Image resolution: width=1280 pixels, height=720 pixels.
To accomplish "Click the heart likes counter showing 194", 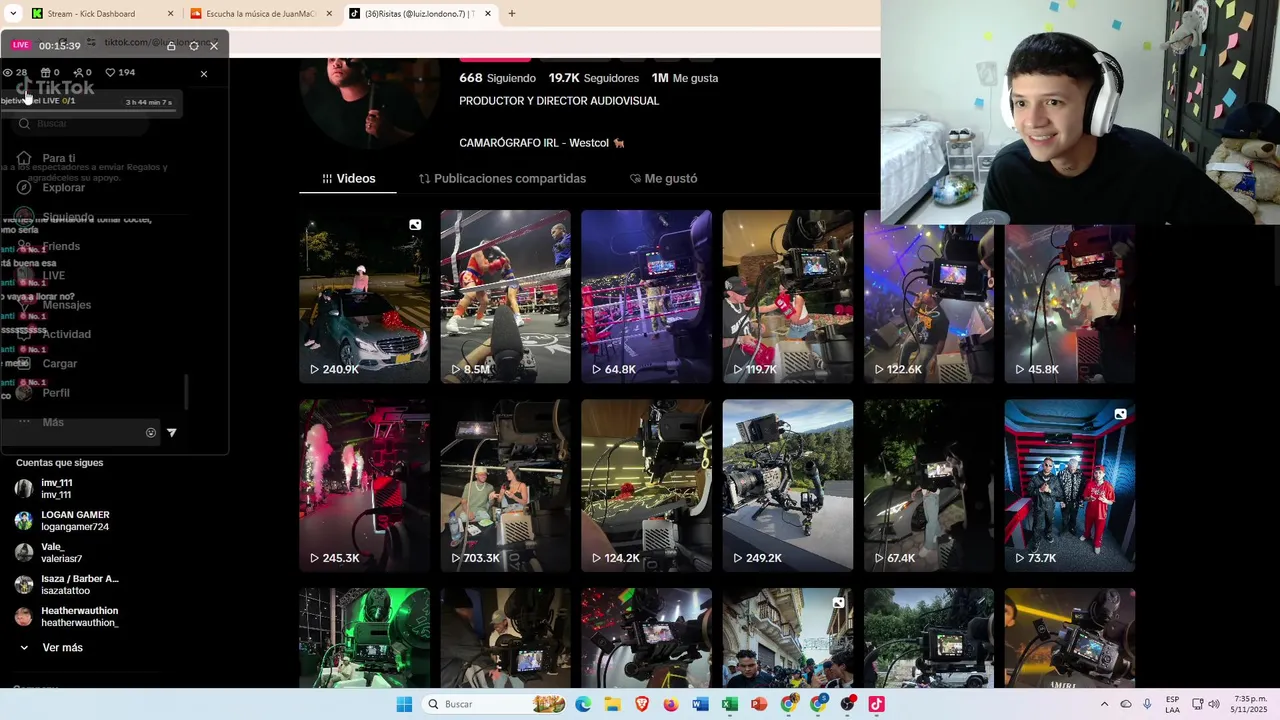I will 120,72.
